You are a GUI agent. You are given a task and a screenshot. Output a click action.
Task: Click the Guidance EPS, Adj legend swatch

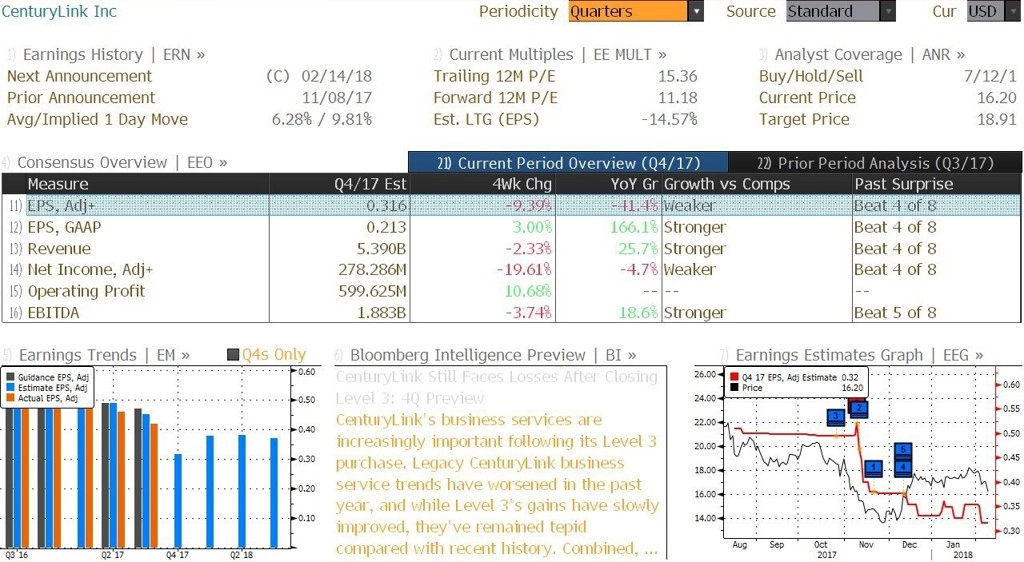point(10,377)
